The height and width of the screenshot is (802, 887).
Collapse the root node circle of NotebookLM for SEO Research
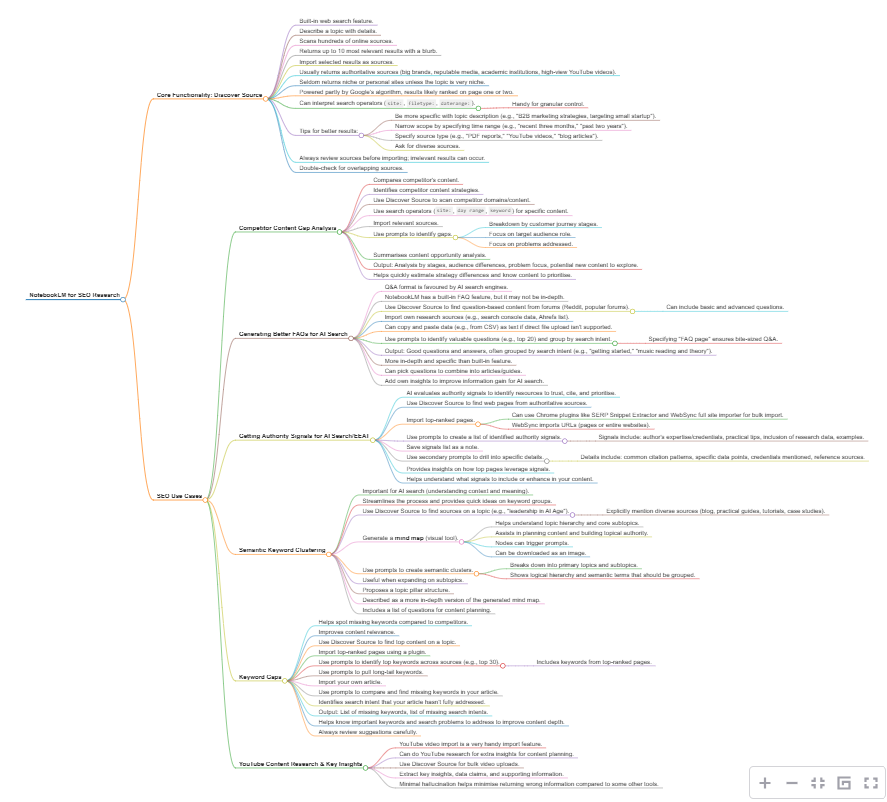click(x=123, y=299)
